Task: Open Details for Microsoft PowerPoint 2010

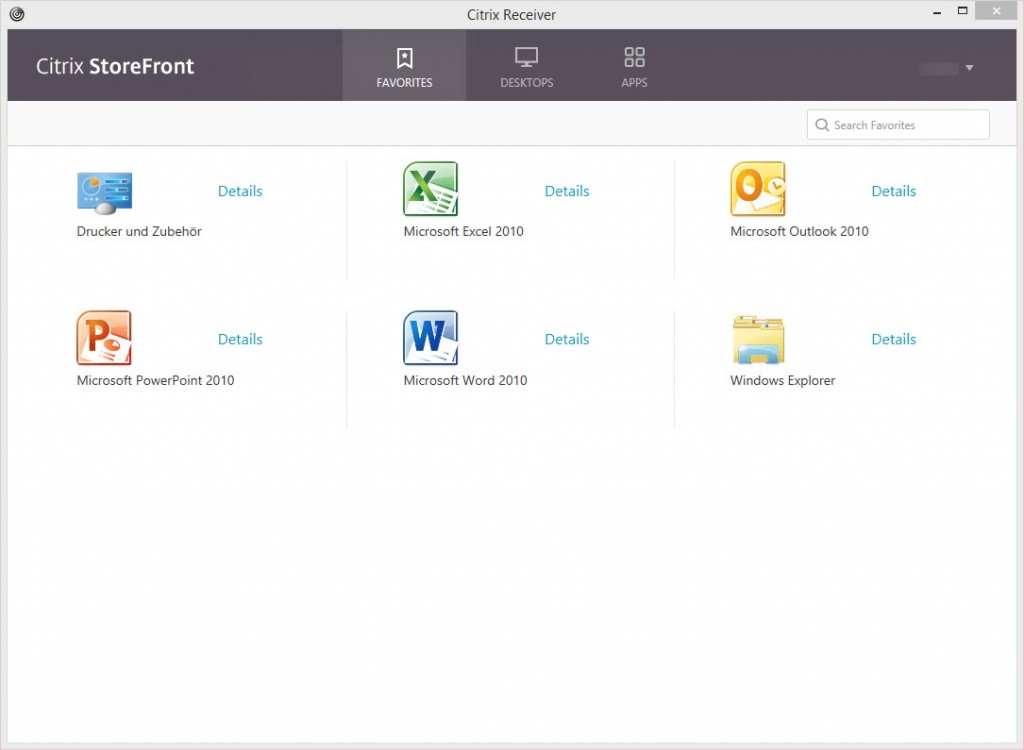Action: point(240,339)
